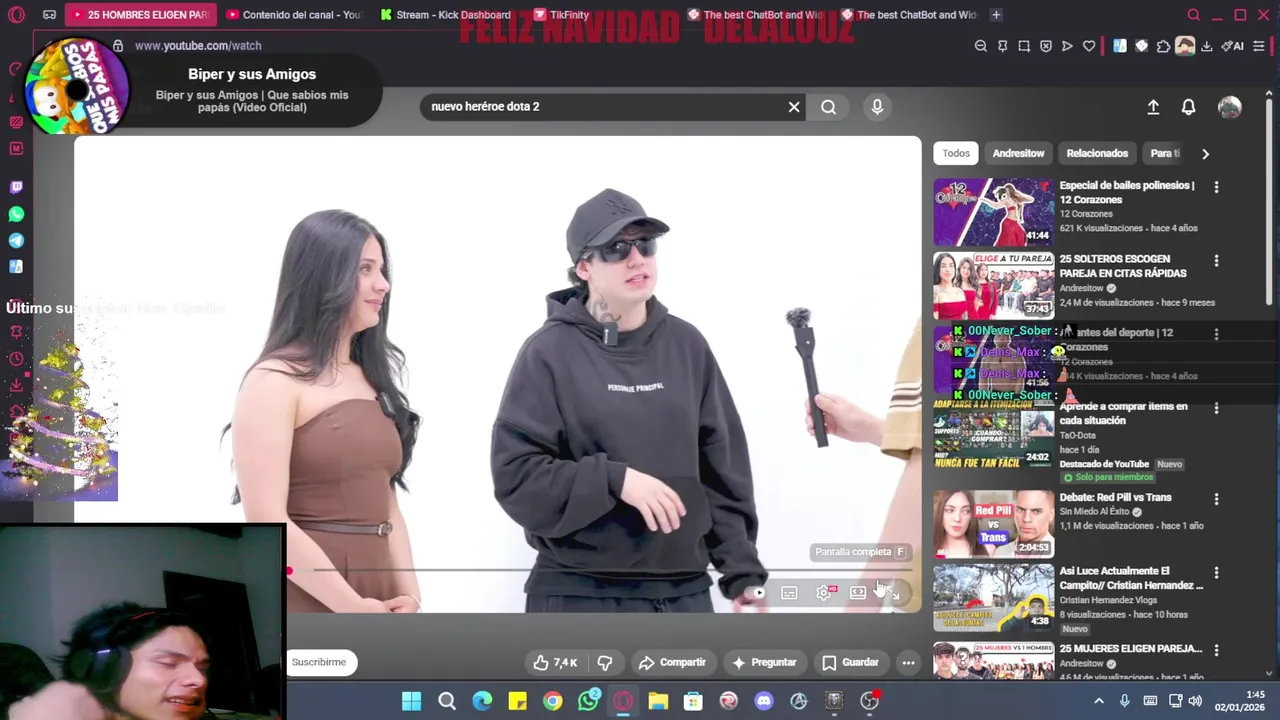Screen dimensions: 1280x720
Task: Click the send-flow arrow icon in address bar
Action: click(1067, 46)
